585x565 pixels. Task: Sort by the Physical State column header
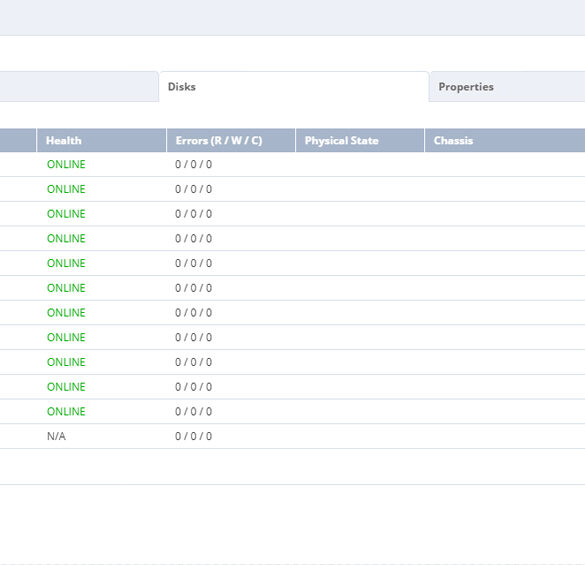click(360, 140)
